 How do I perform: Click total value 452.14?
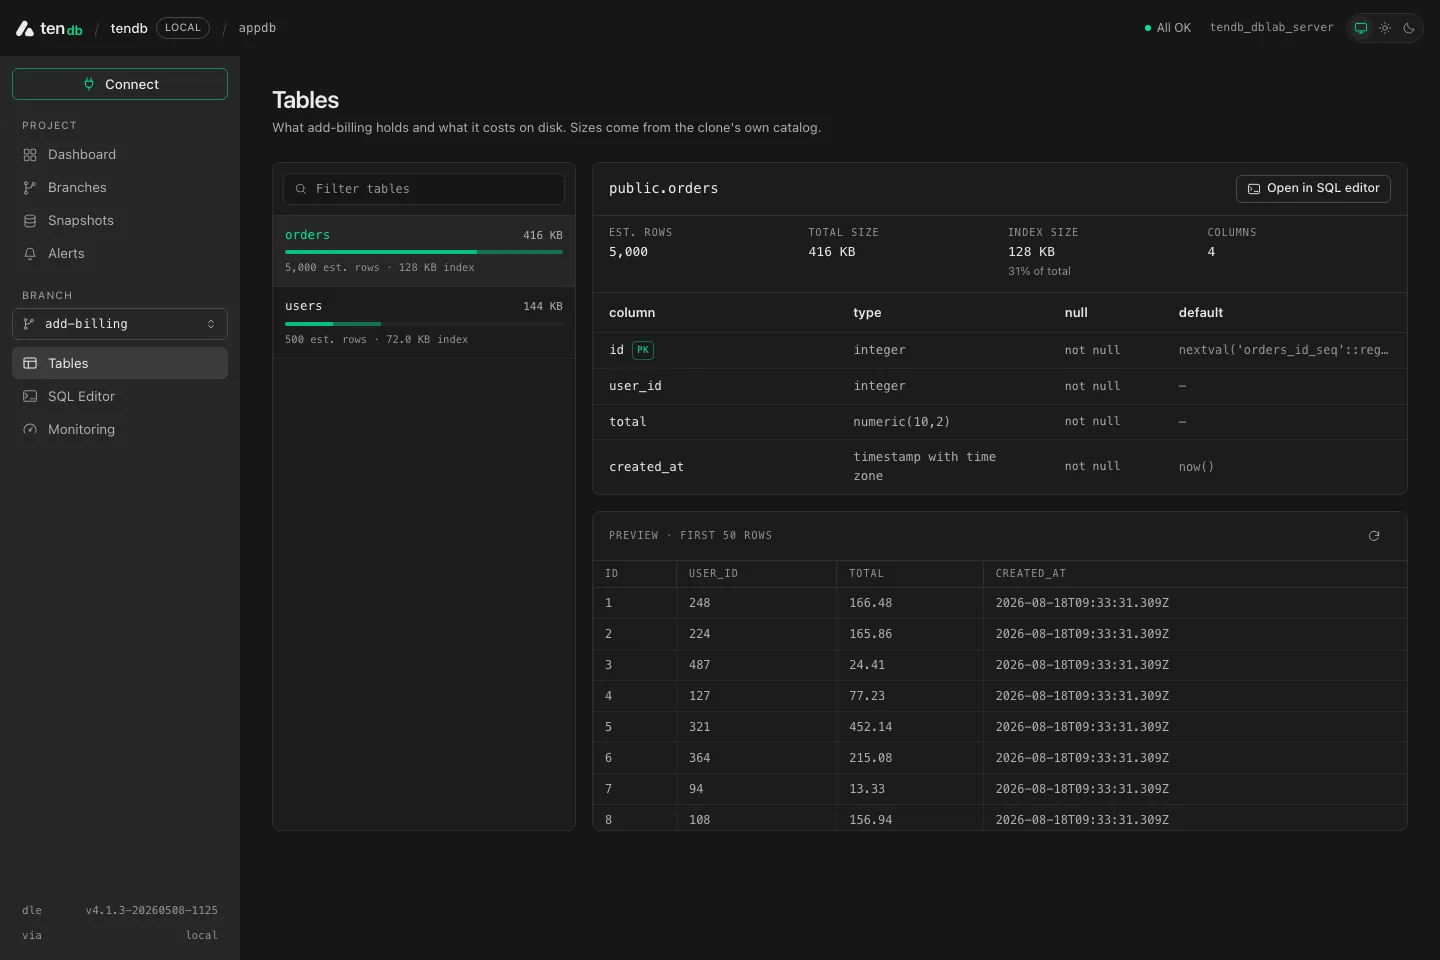[x=871, y=727]
